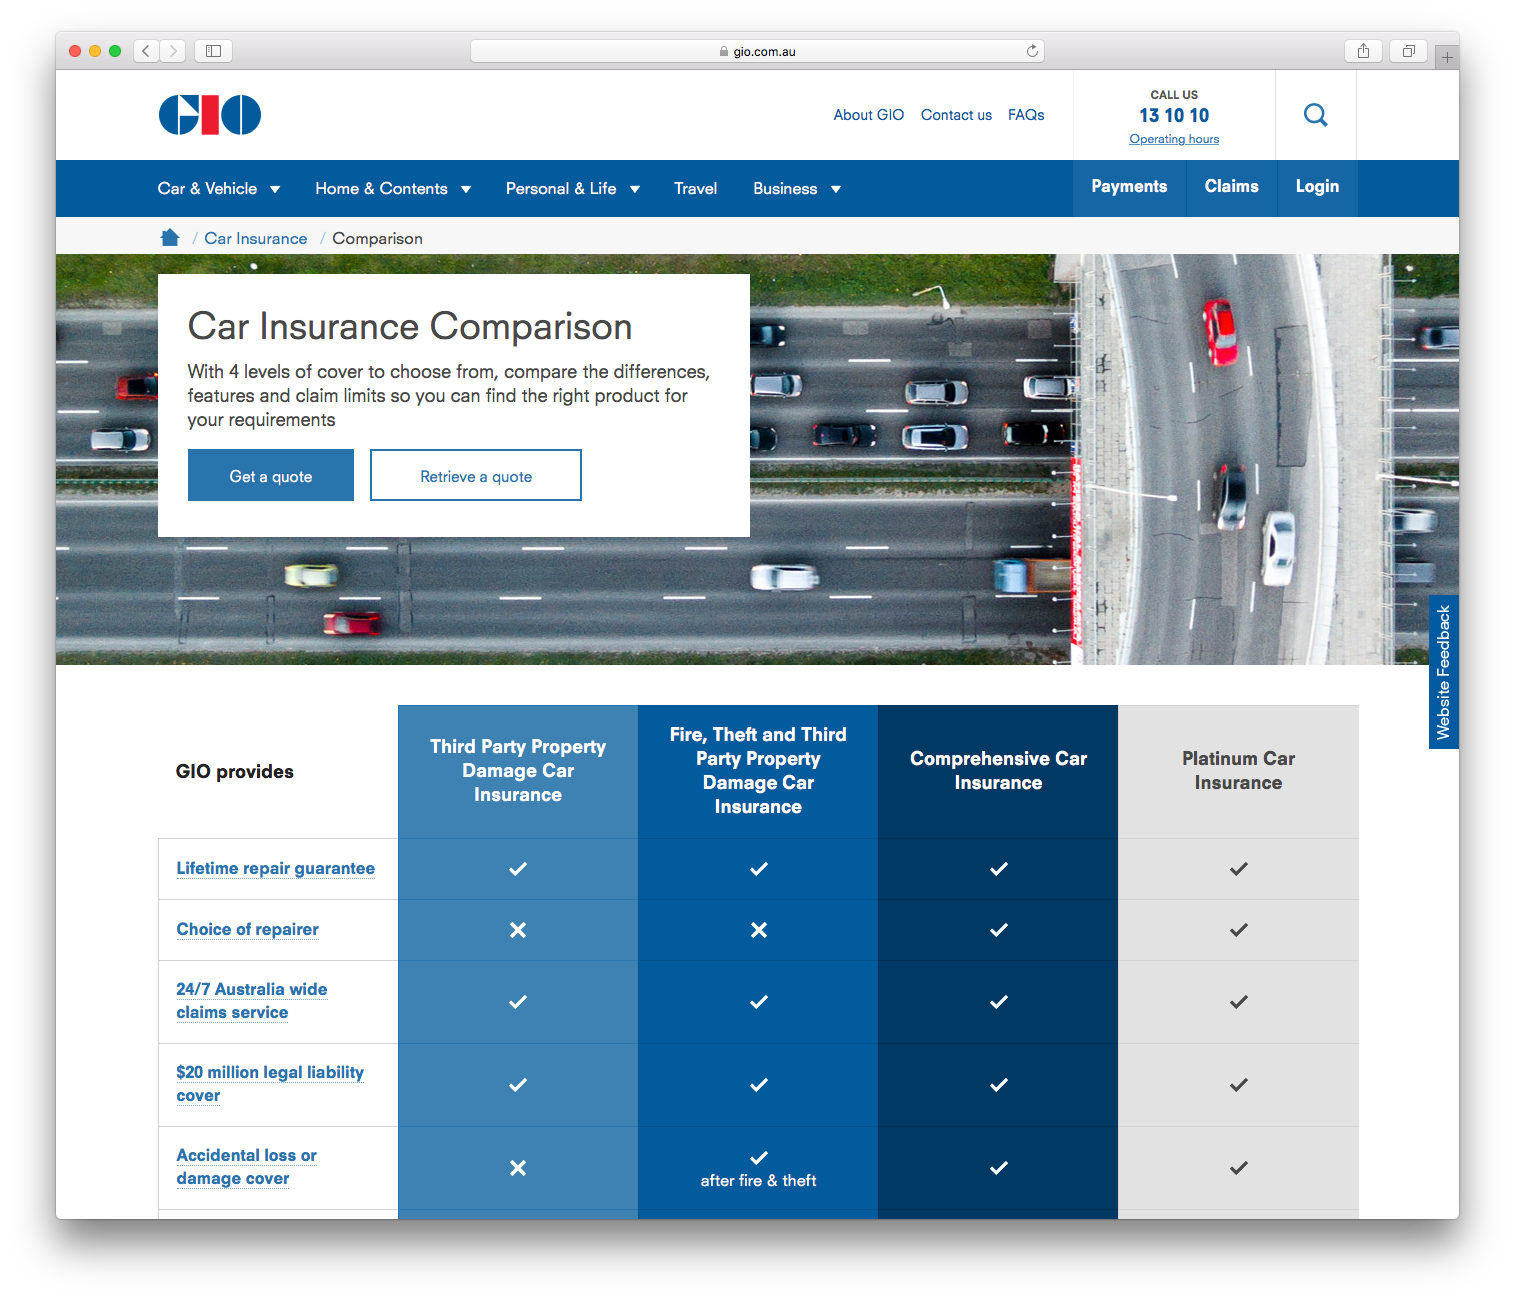Click Comprehensive Accidental loss checkmark

tap(998, 1168)
